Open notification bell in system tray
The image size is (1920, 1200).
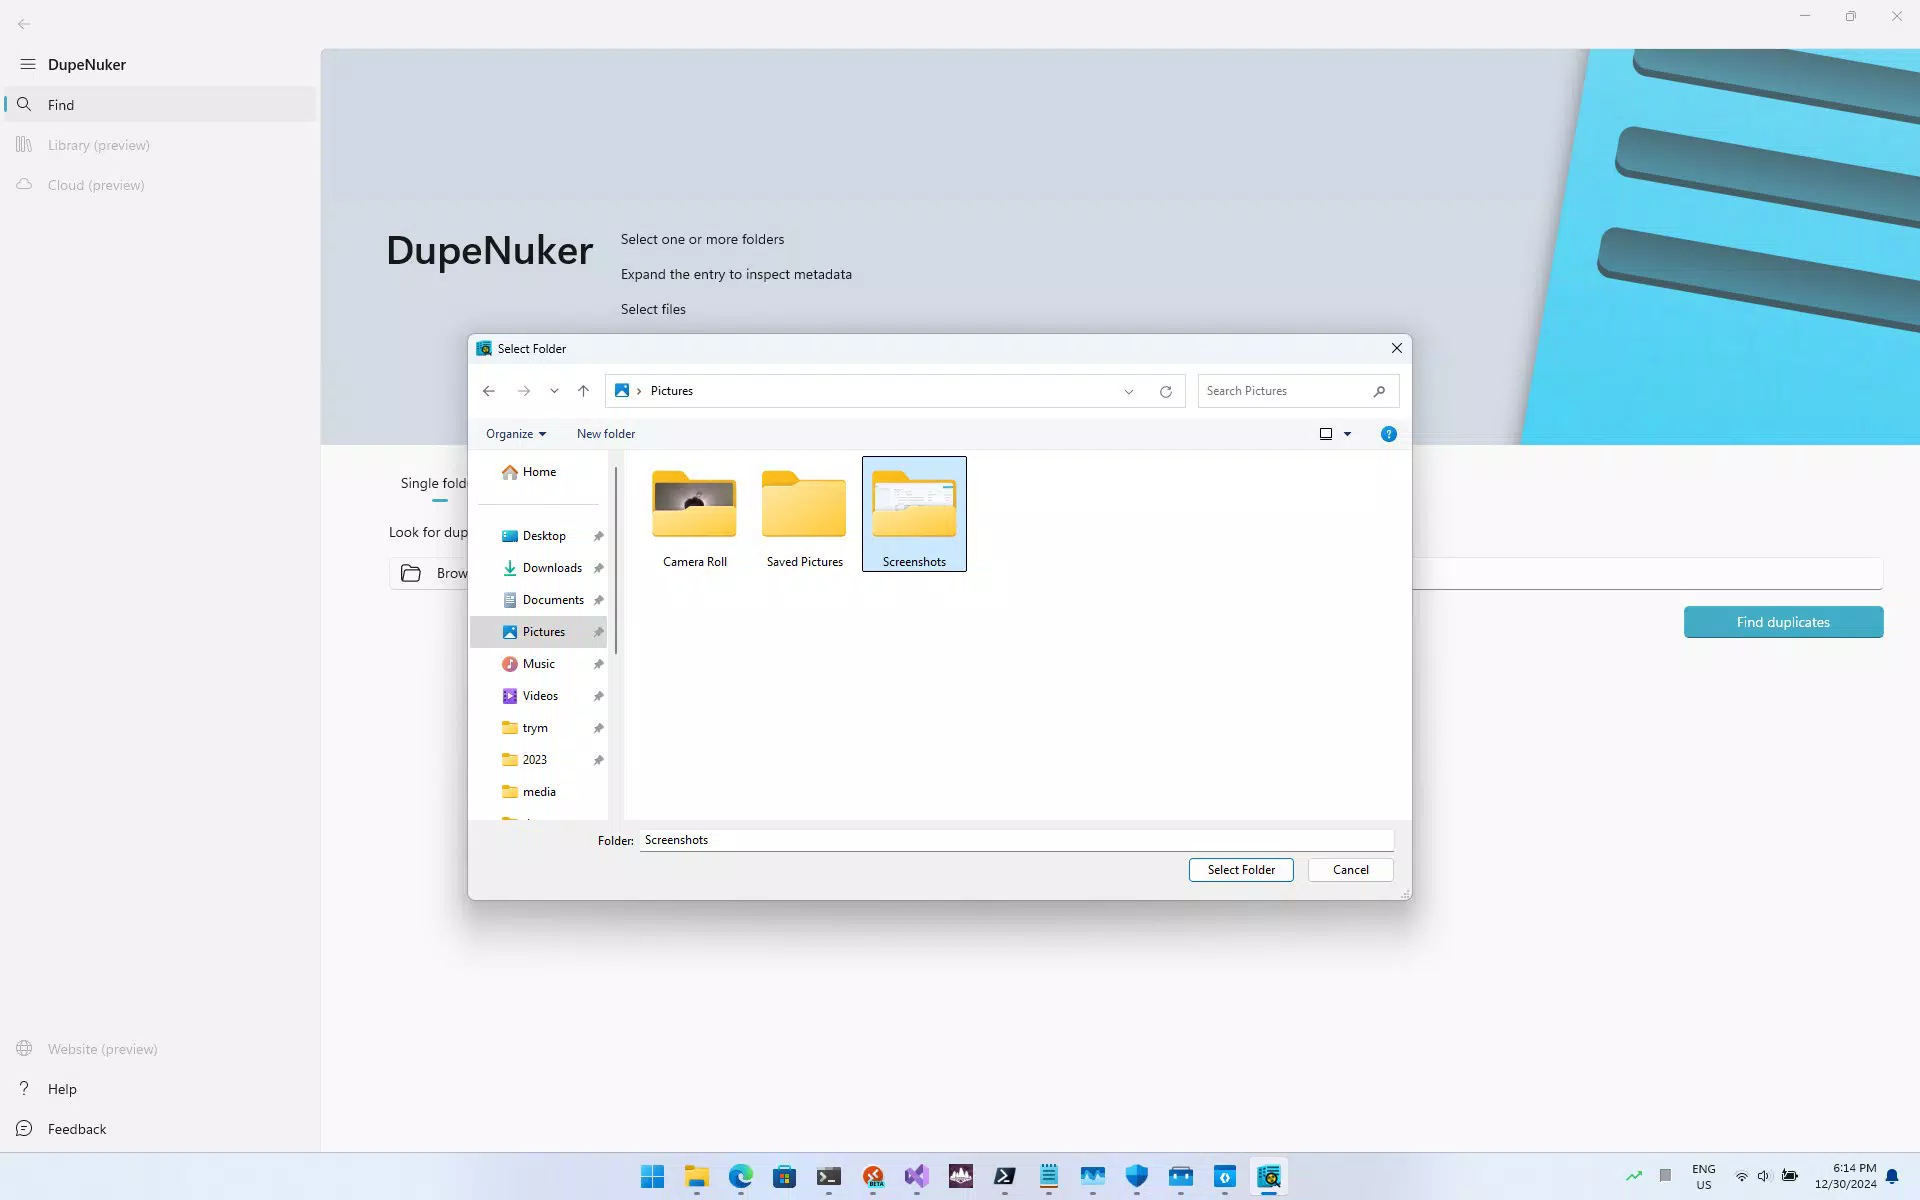[1892, 1176]
